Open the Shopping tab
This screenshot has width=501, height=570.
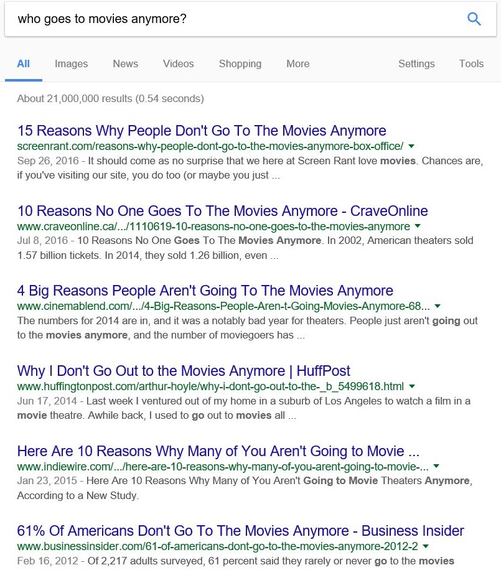tap(240, 64)
